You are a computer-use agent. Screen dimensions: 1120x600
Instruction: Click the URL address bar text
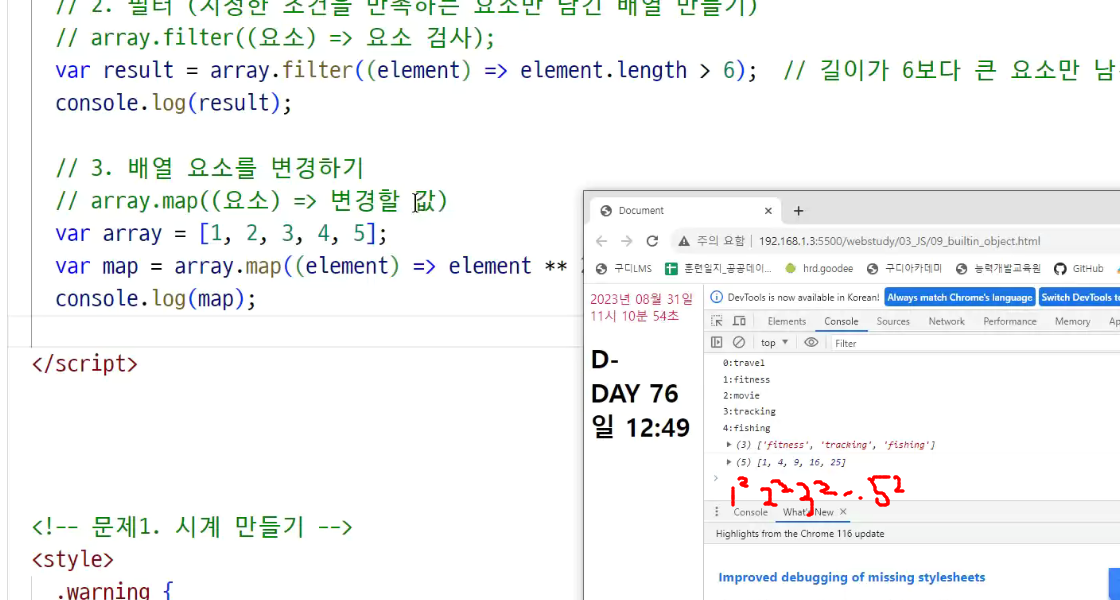click(899, 241)
